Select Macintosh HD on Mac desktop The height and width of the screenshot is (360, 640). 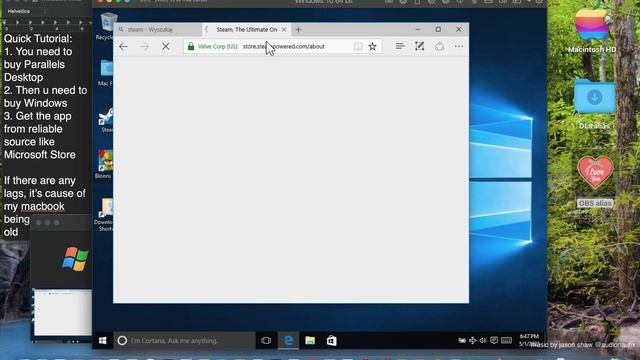click(x=592, y=31)
